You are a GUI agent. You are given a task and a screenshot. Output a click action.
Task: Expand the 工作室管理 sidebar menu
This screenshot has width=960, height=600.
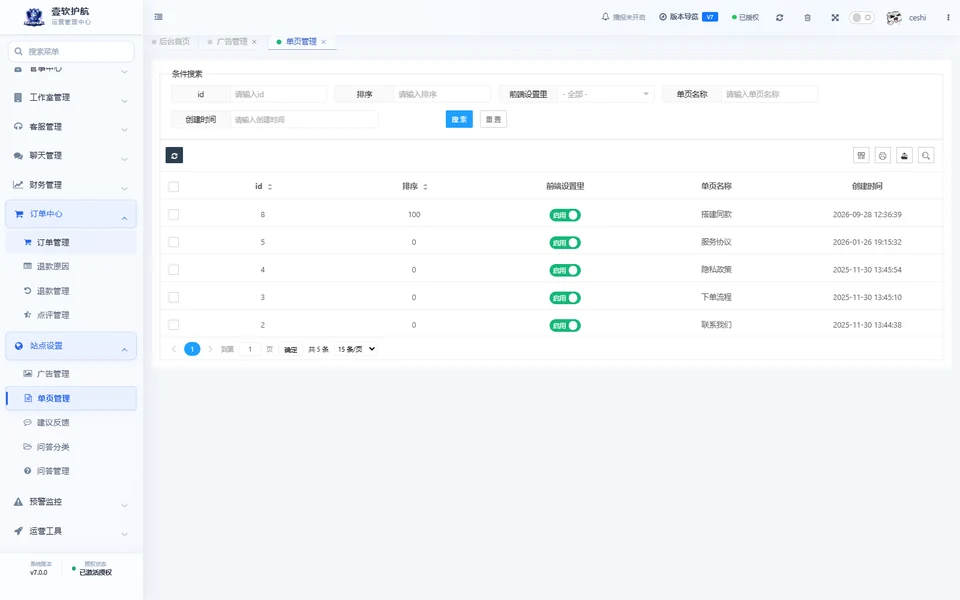tap(71, 98)
